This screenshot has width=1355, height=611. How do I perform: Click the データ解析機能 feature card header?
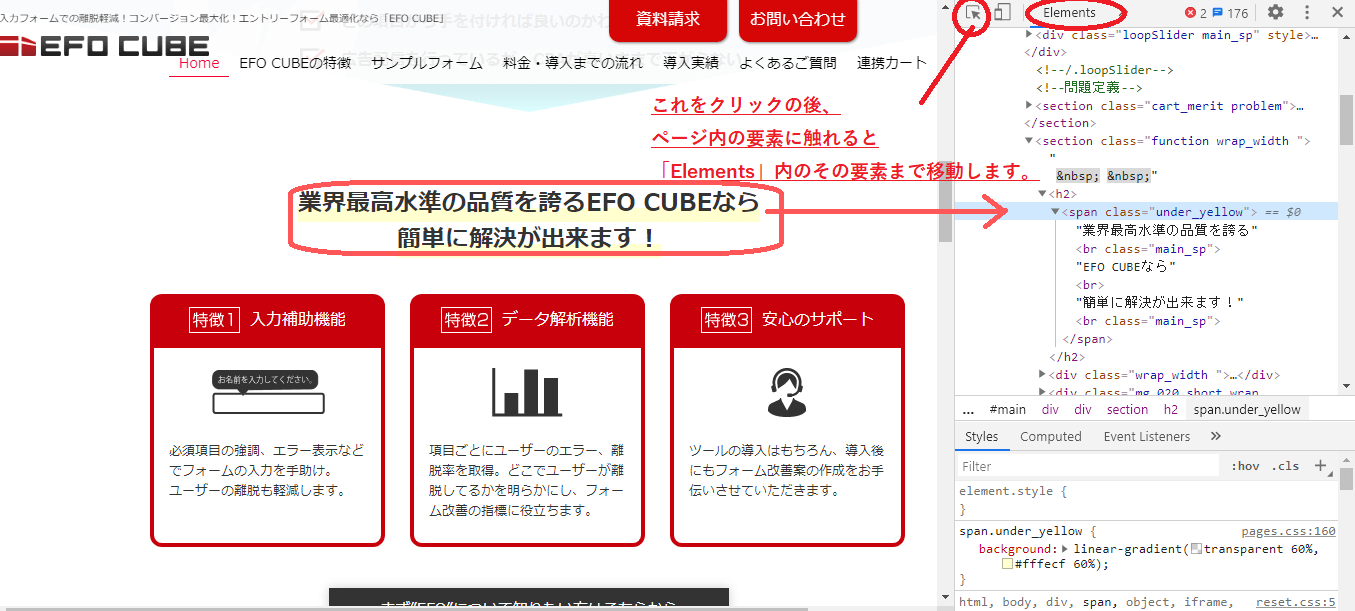(x=527, y=320)
